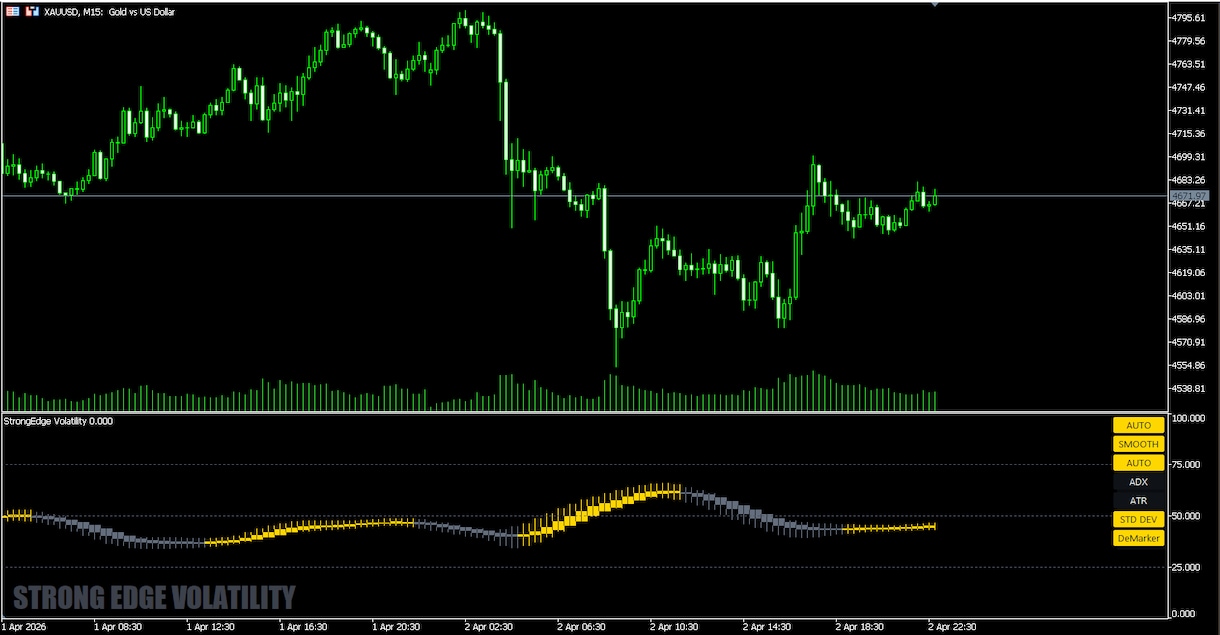The image size is (1220, 635).
Task: Click the 1 Apr 2026 date label
Action: point(24,626)
